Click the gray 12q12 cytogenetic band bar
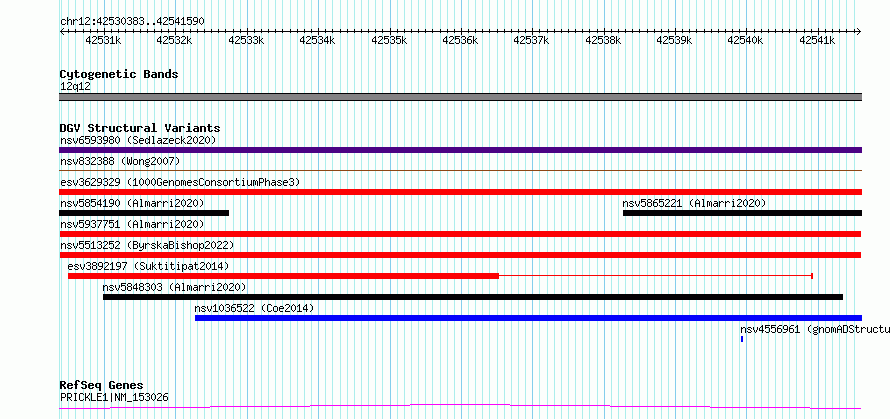The image size is (890, 419). tap(460, 97)
